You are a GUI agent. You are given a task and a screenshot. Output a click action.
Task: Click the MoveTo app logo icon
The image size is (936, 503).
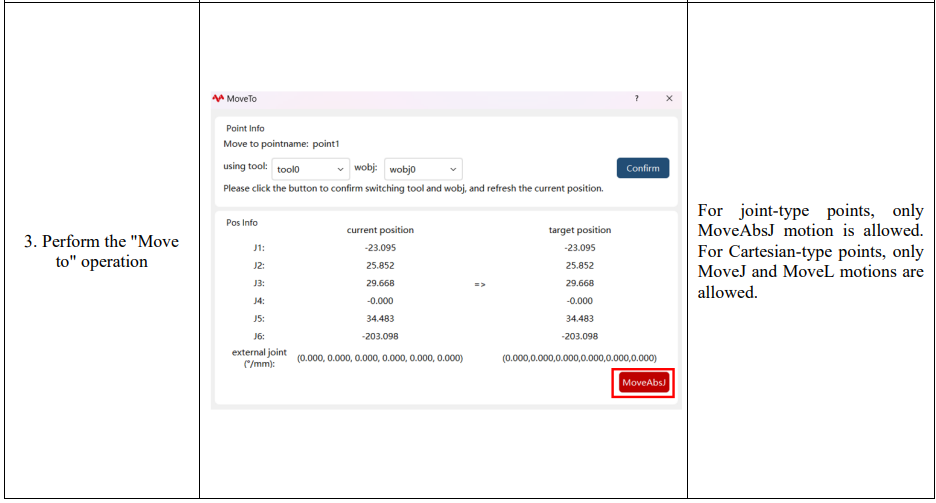point(218,98)
